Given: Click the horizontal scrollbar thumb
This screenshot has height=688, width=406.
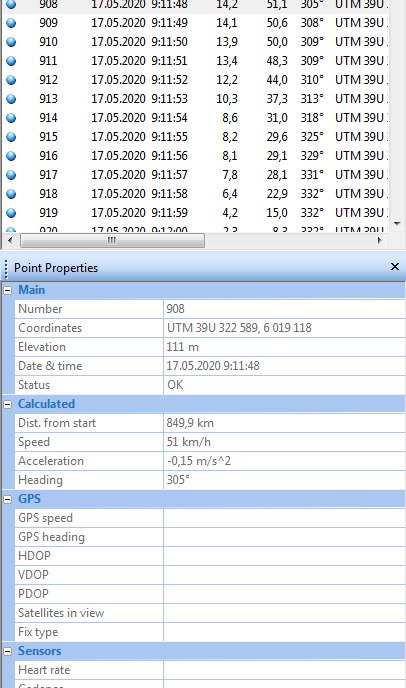Looking at the screenshot, I should coord(112,240).
